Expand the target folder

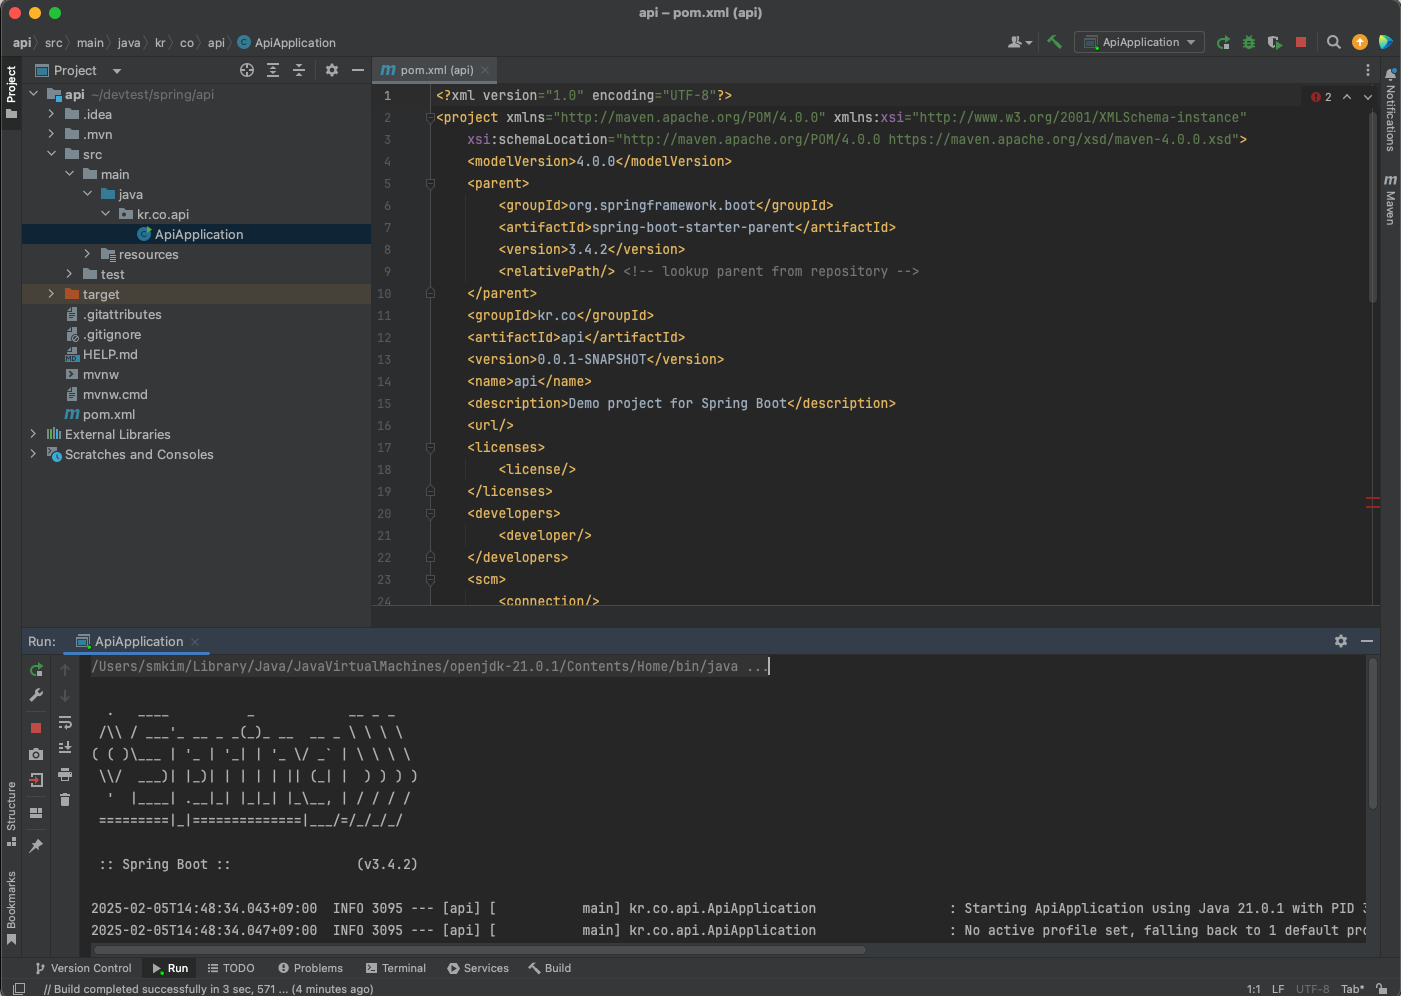(x=51, y=294)
